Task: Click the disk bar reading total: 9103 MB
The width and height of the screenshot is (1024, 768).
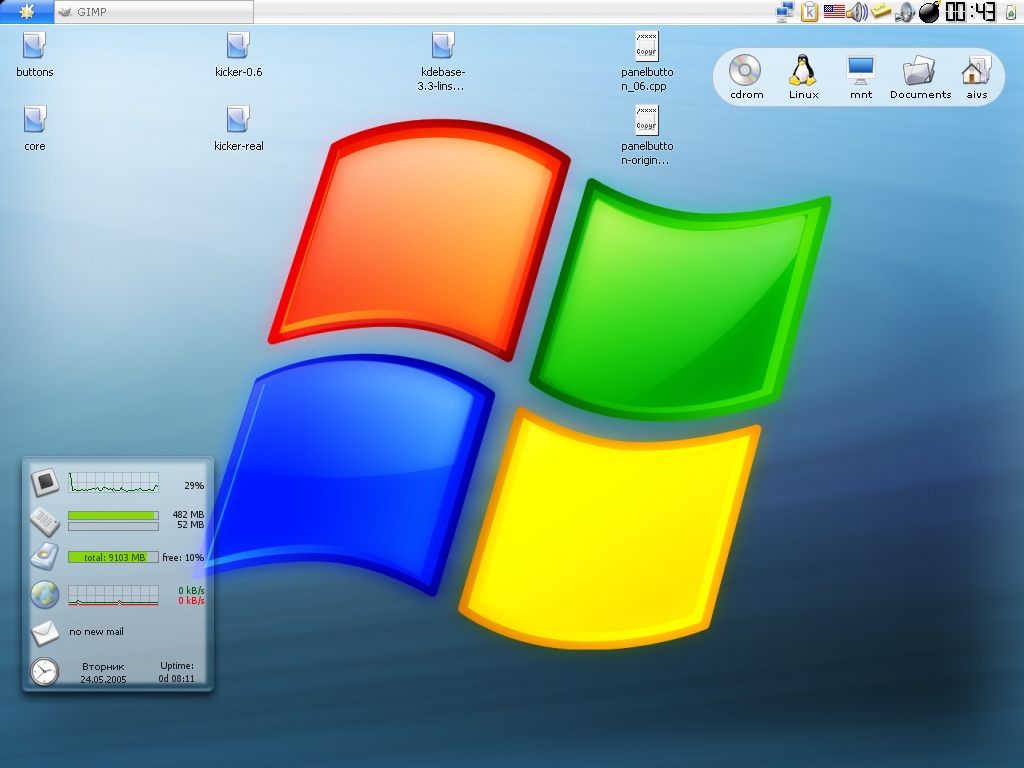Action: 113,557
